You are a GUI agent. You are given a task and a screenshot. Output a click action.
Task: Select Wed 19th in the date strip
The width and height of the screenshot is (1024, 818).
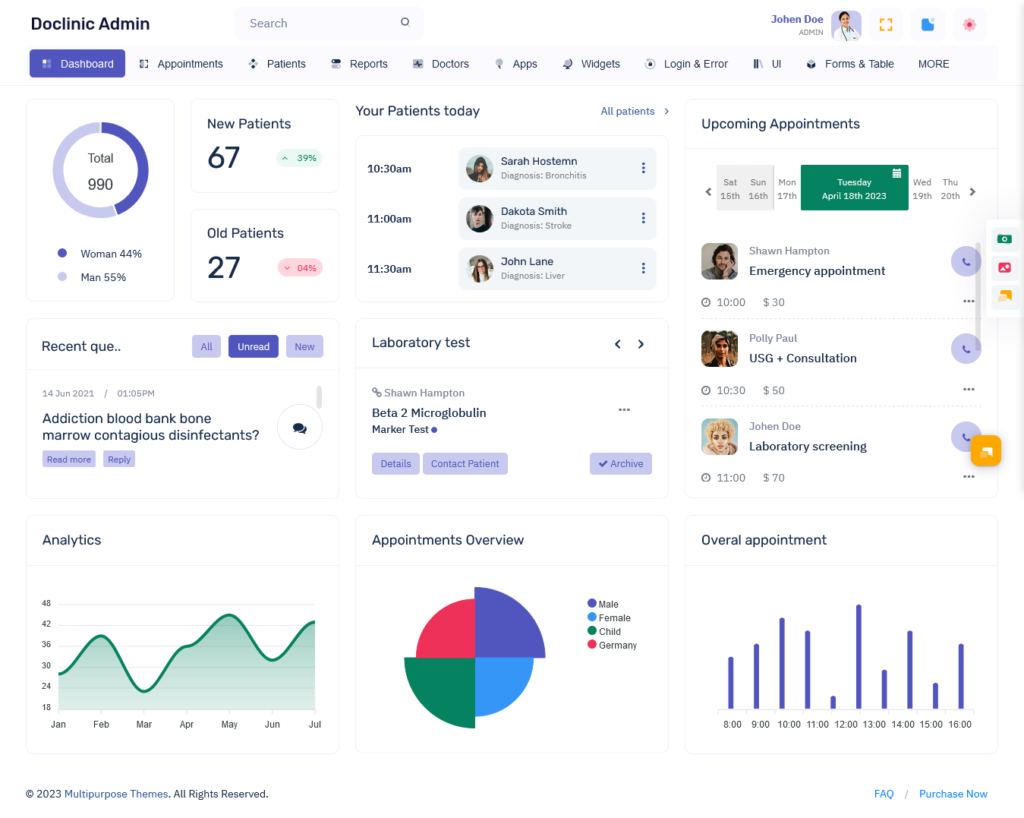922,189
